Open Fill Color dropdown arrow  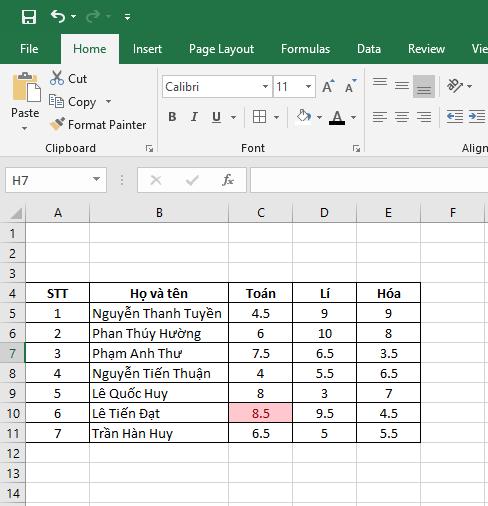tap(319, 117)
